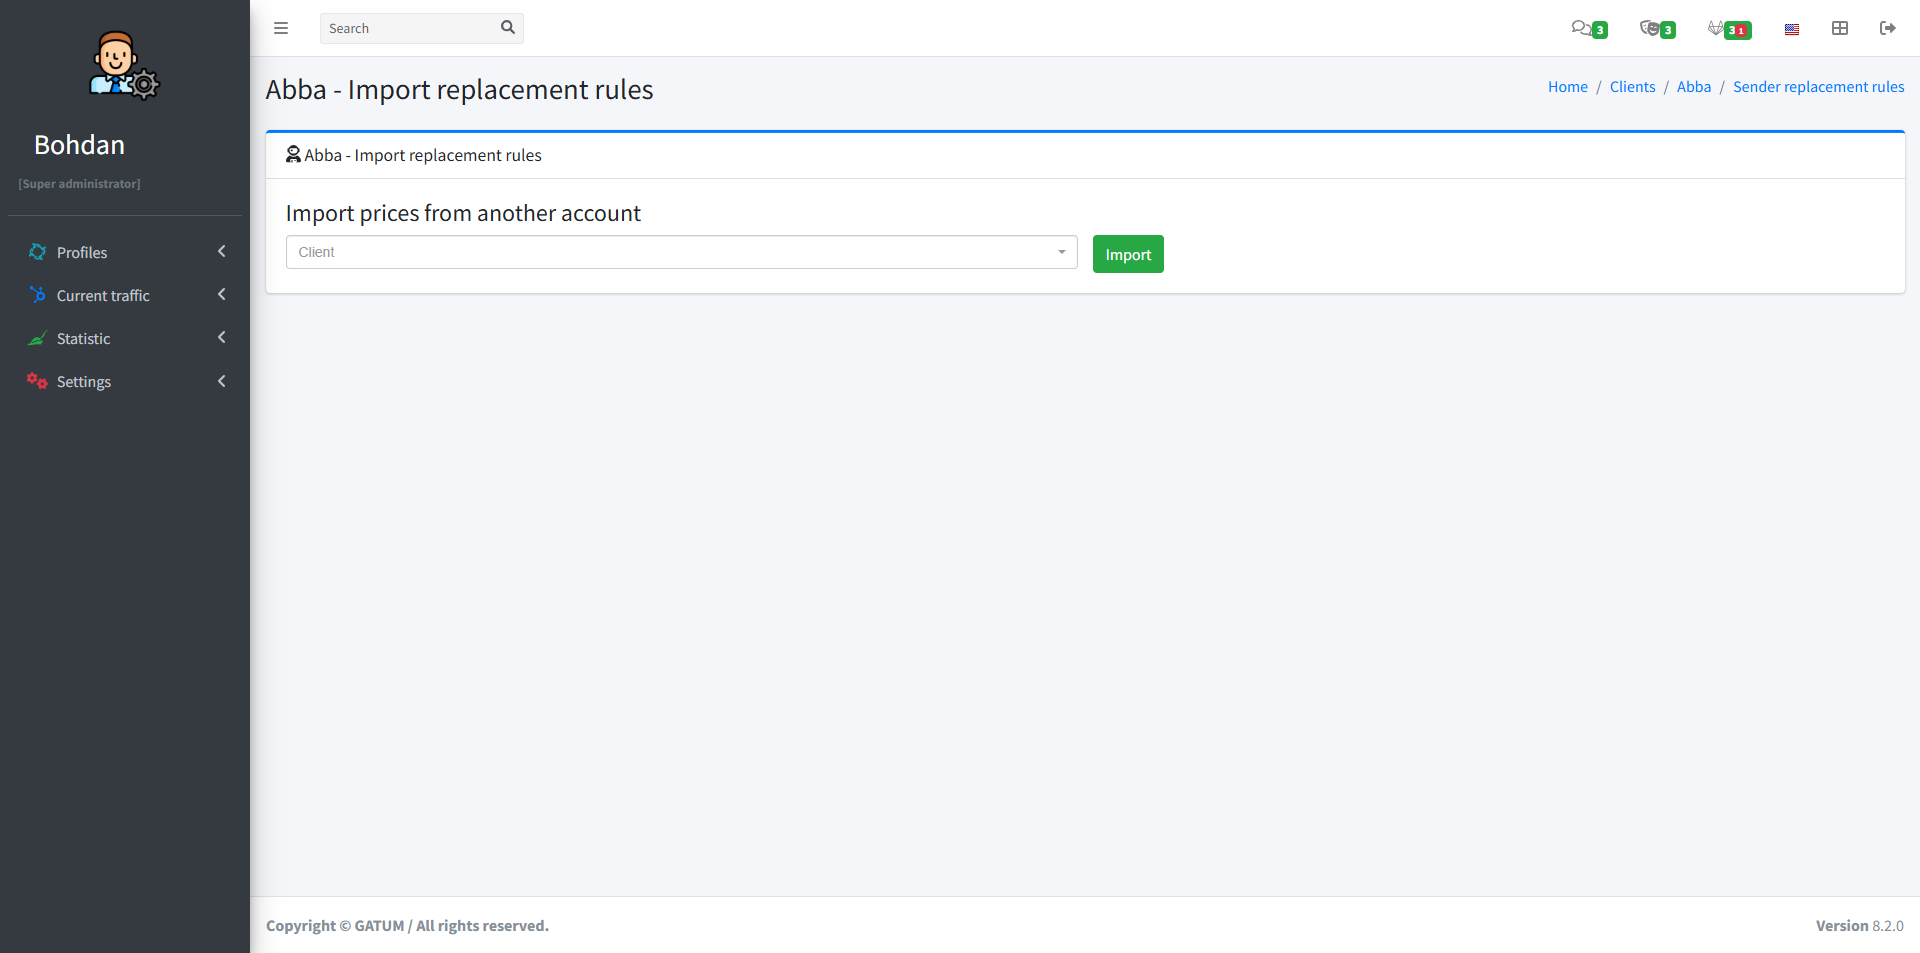The width and height of the screenshot is (1920, 953).
Task: Open the Current traffic sidebar menu
Action: tap(103, 295)
